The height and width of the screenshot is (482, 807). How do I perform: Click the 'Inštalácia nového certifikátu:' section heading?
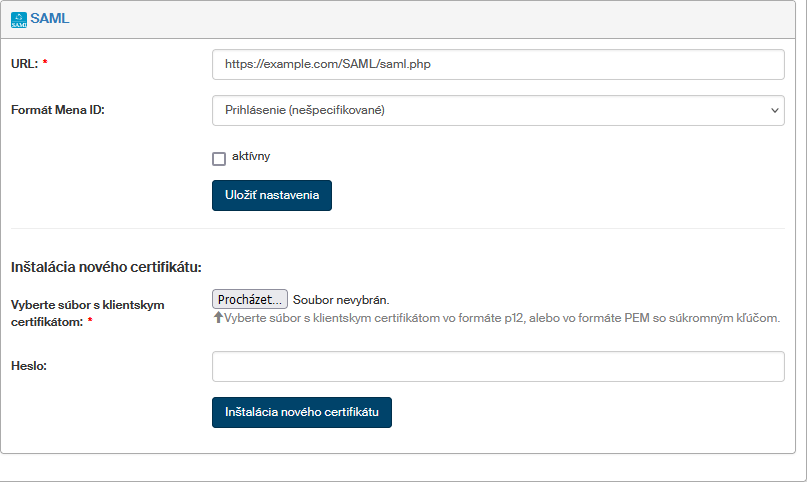pos(107,267)
